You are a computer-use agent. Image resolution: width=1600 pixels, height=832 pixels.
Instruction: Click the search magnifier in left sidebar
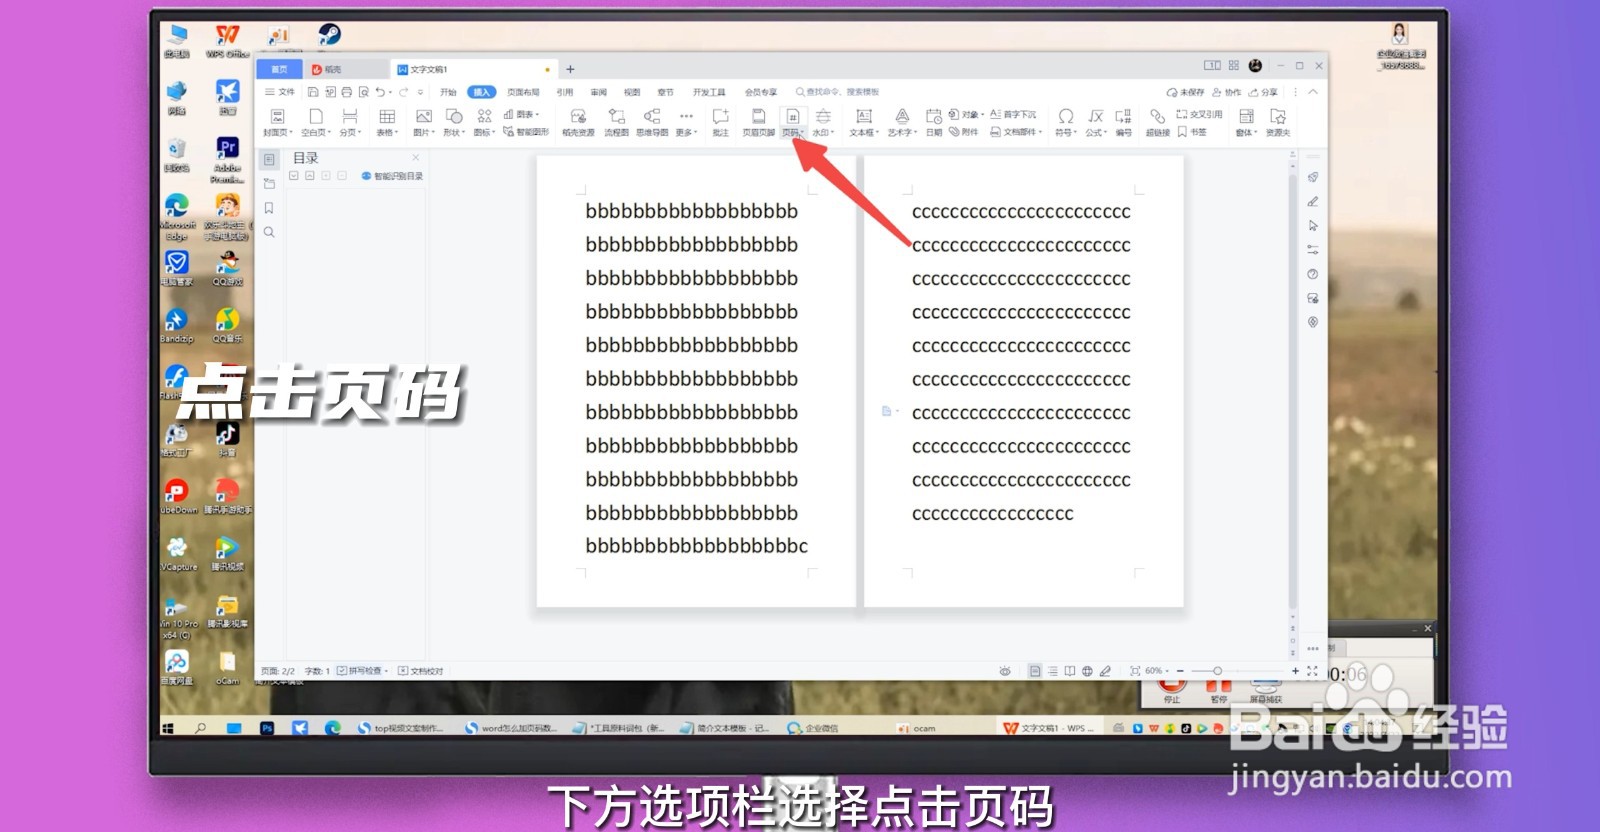[269, 232]
